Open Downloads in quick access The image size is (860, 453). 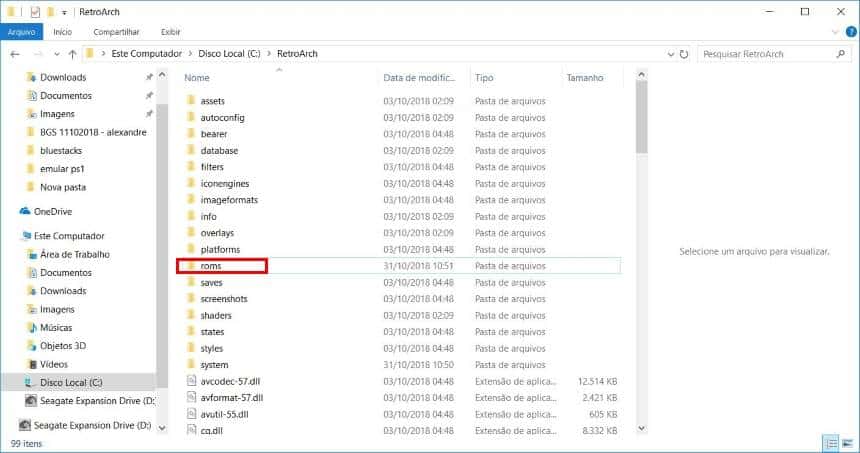click(x=63, y=77)
